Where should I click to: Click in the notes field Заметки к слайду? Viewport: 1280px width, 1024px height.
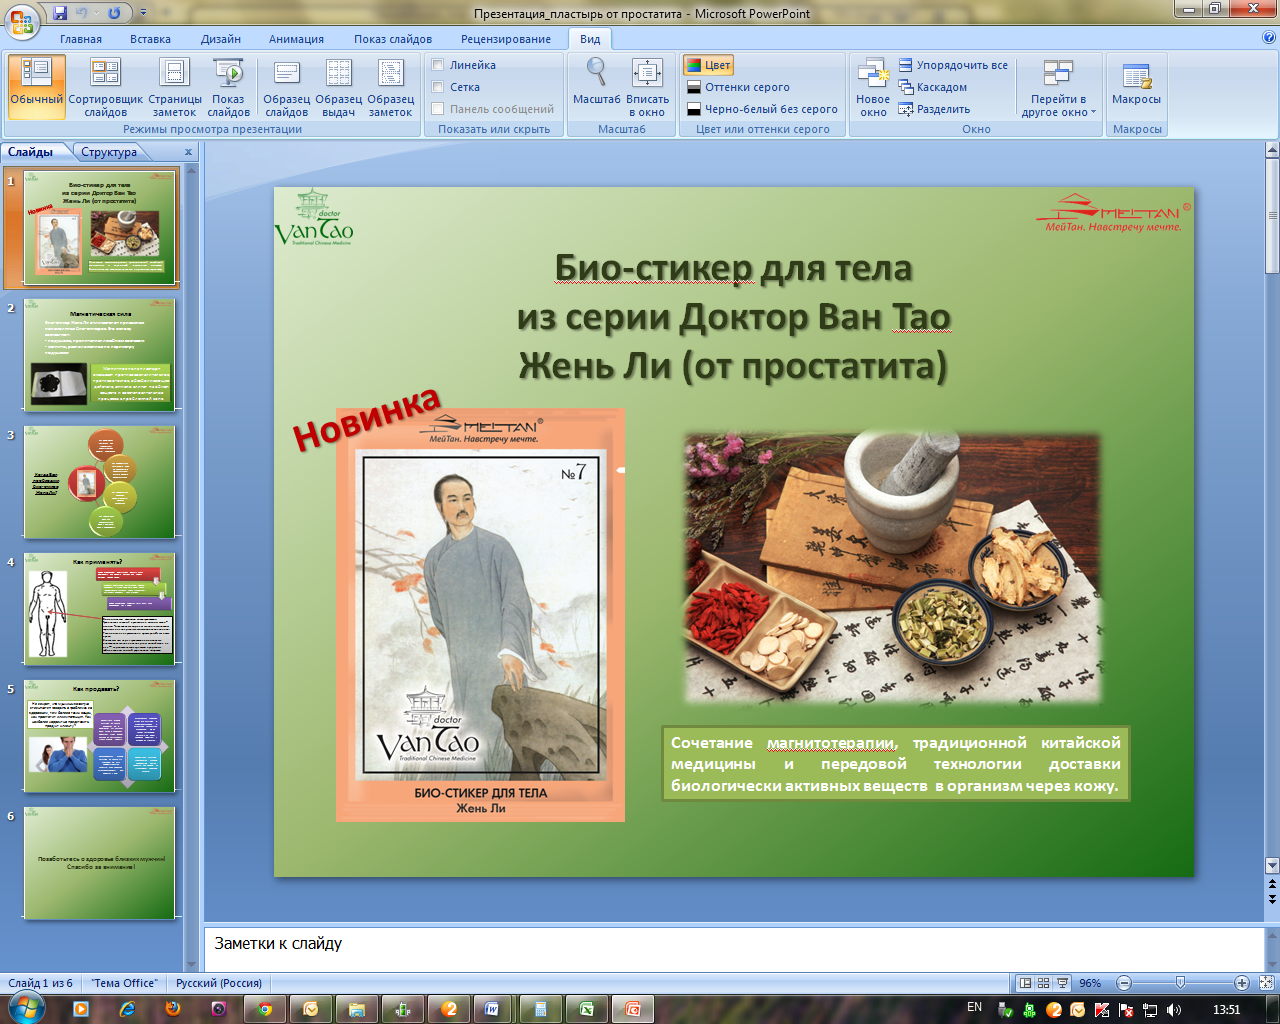tap(734, 947)
